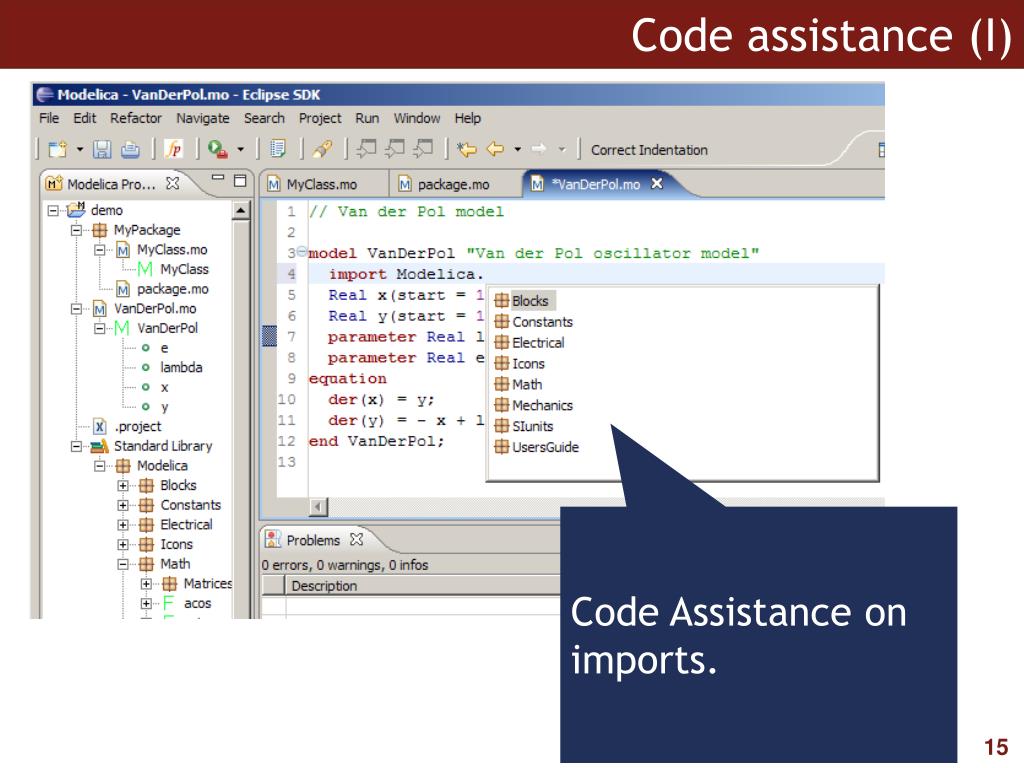Click the editor horizontal scroll-left arrow
The image size is (1024, 768).
pos(318,506)
